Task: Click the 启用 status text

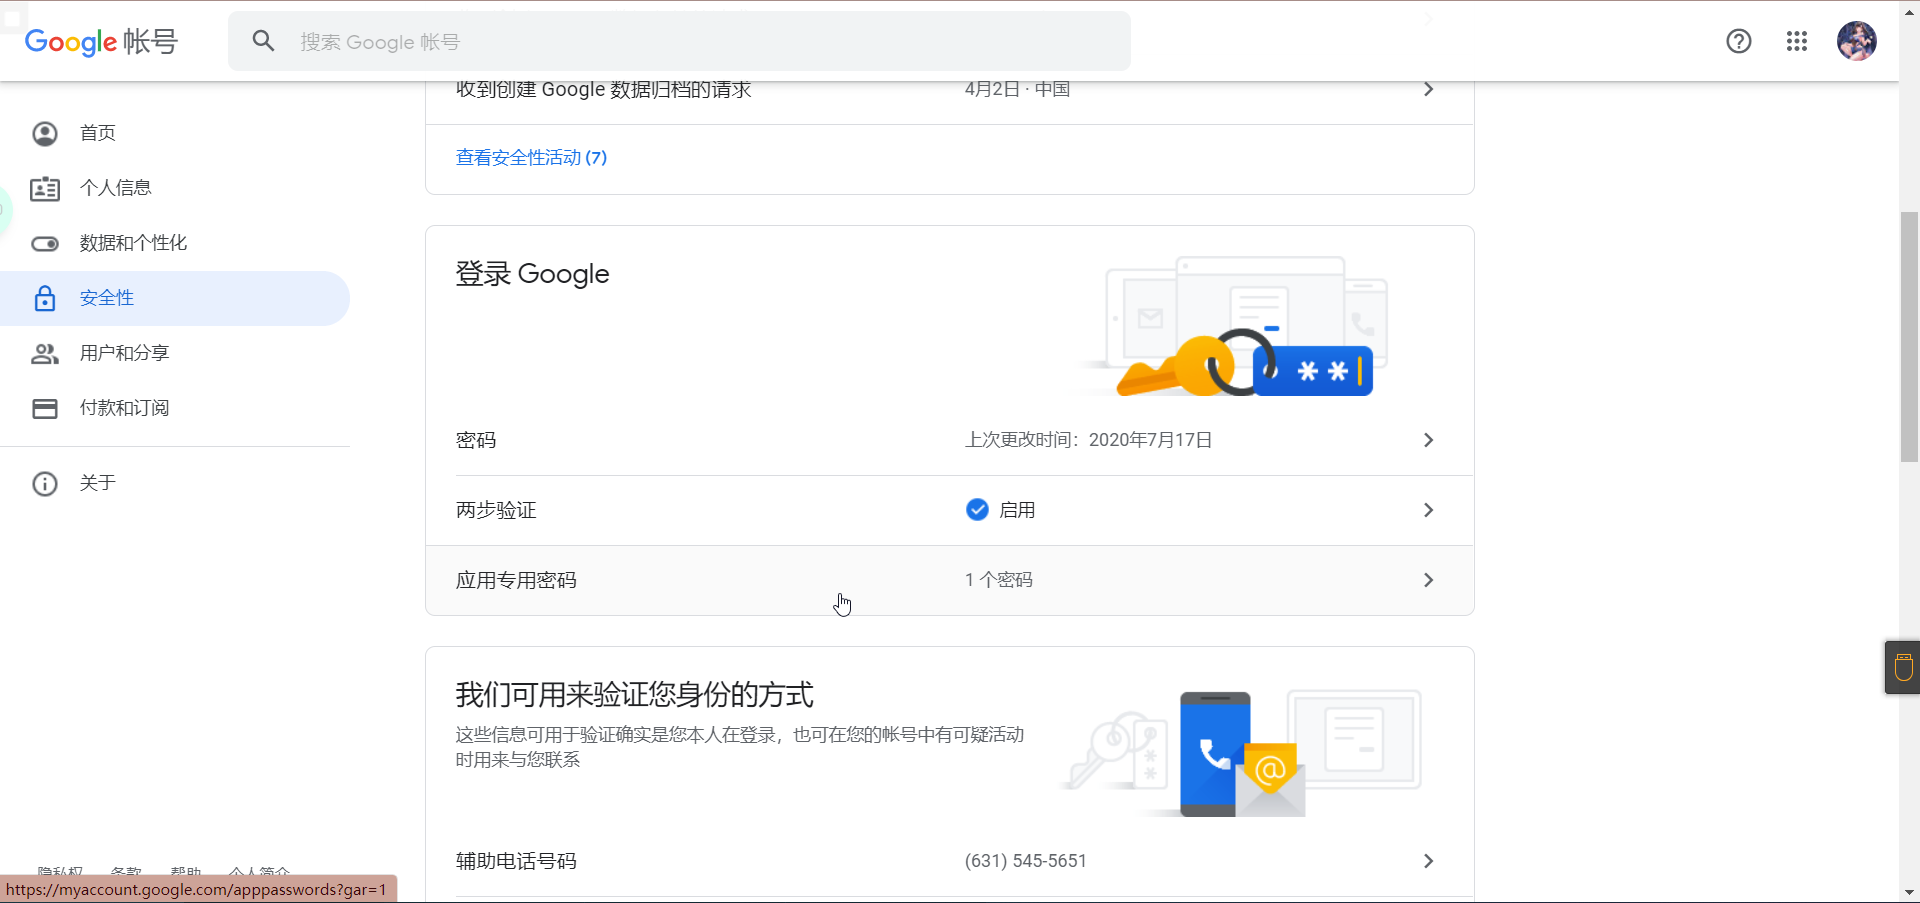Action: [x=1017, y=510]
